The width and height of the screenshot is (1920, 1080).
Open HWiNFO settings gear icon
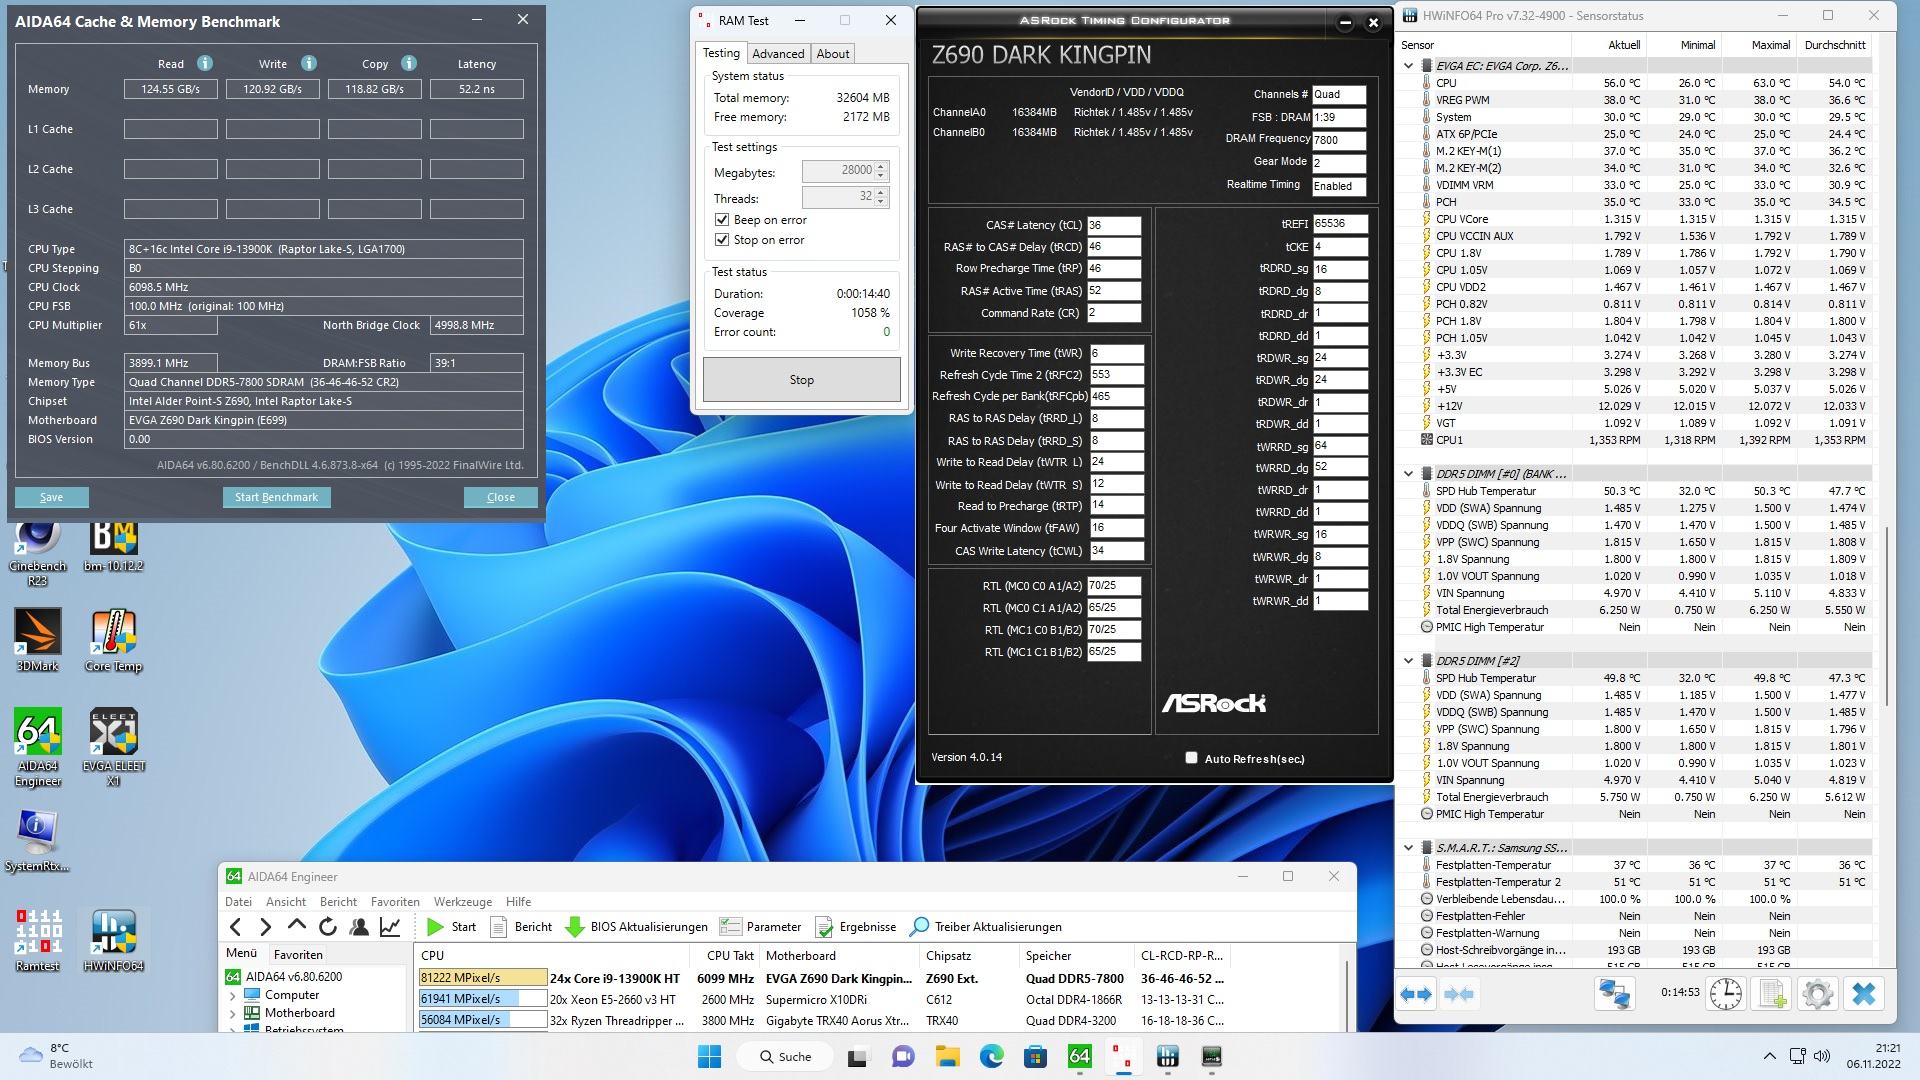click(x=1817, y=994)
